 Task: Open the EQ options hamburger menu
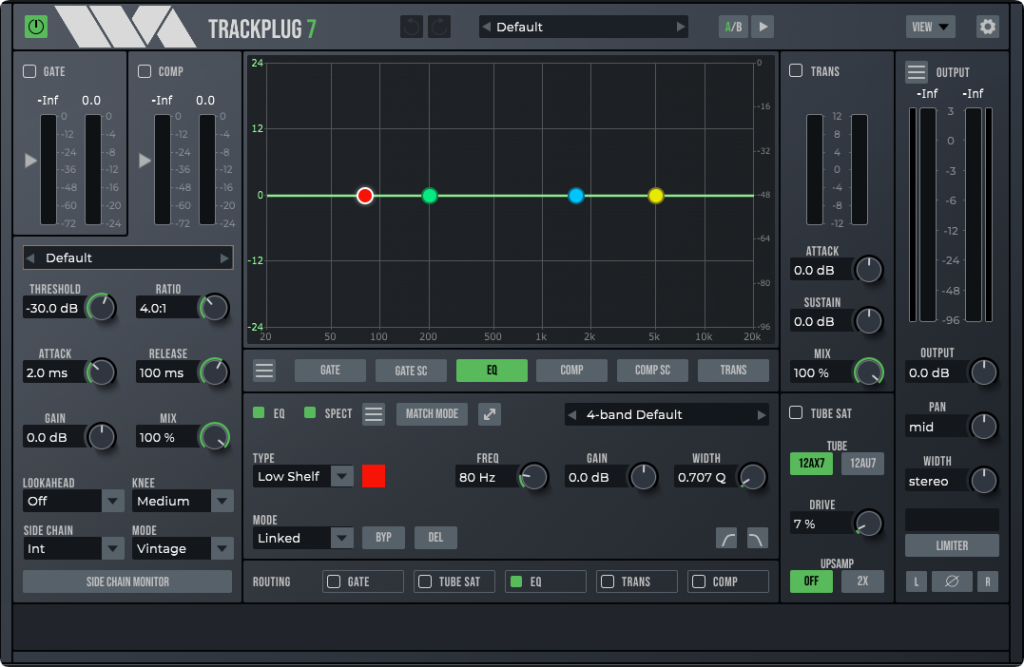coord(374,414)
